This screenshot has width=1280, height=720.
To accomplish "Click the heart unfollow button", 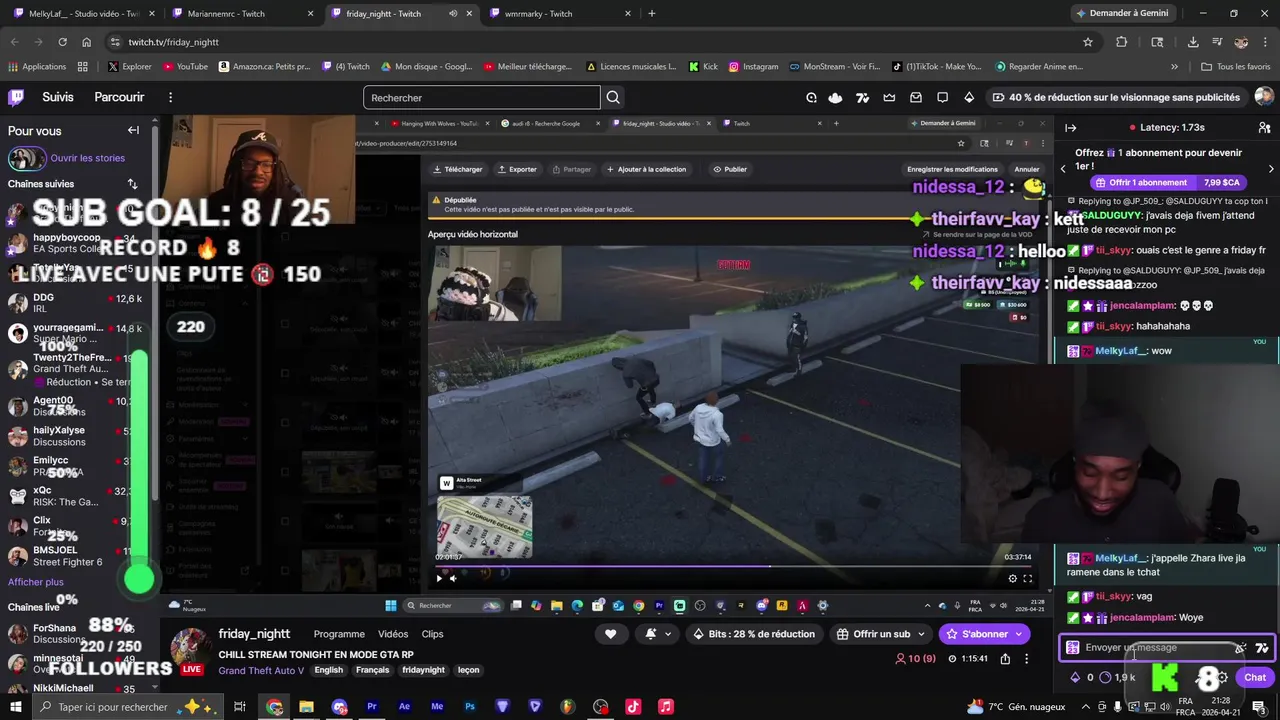I will 610,634.
